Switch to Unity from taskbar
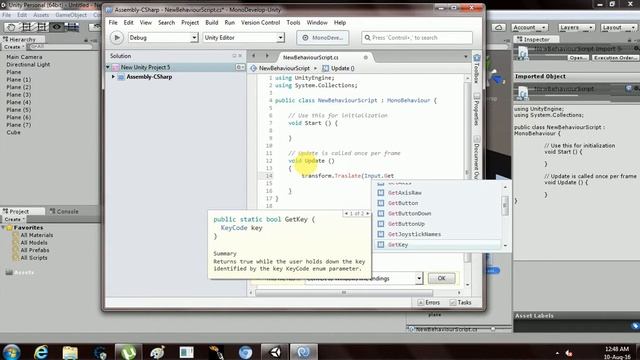The height and width of the screenshot is (360, 640). click(x=275, y=352)
